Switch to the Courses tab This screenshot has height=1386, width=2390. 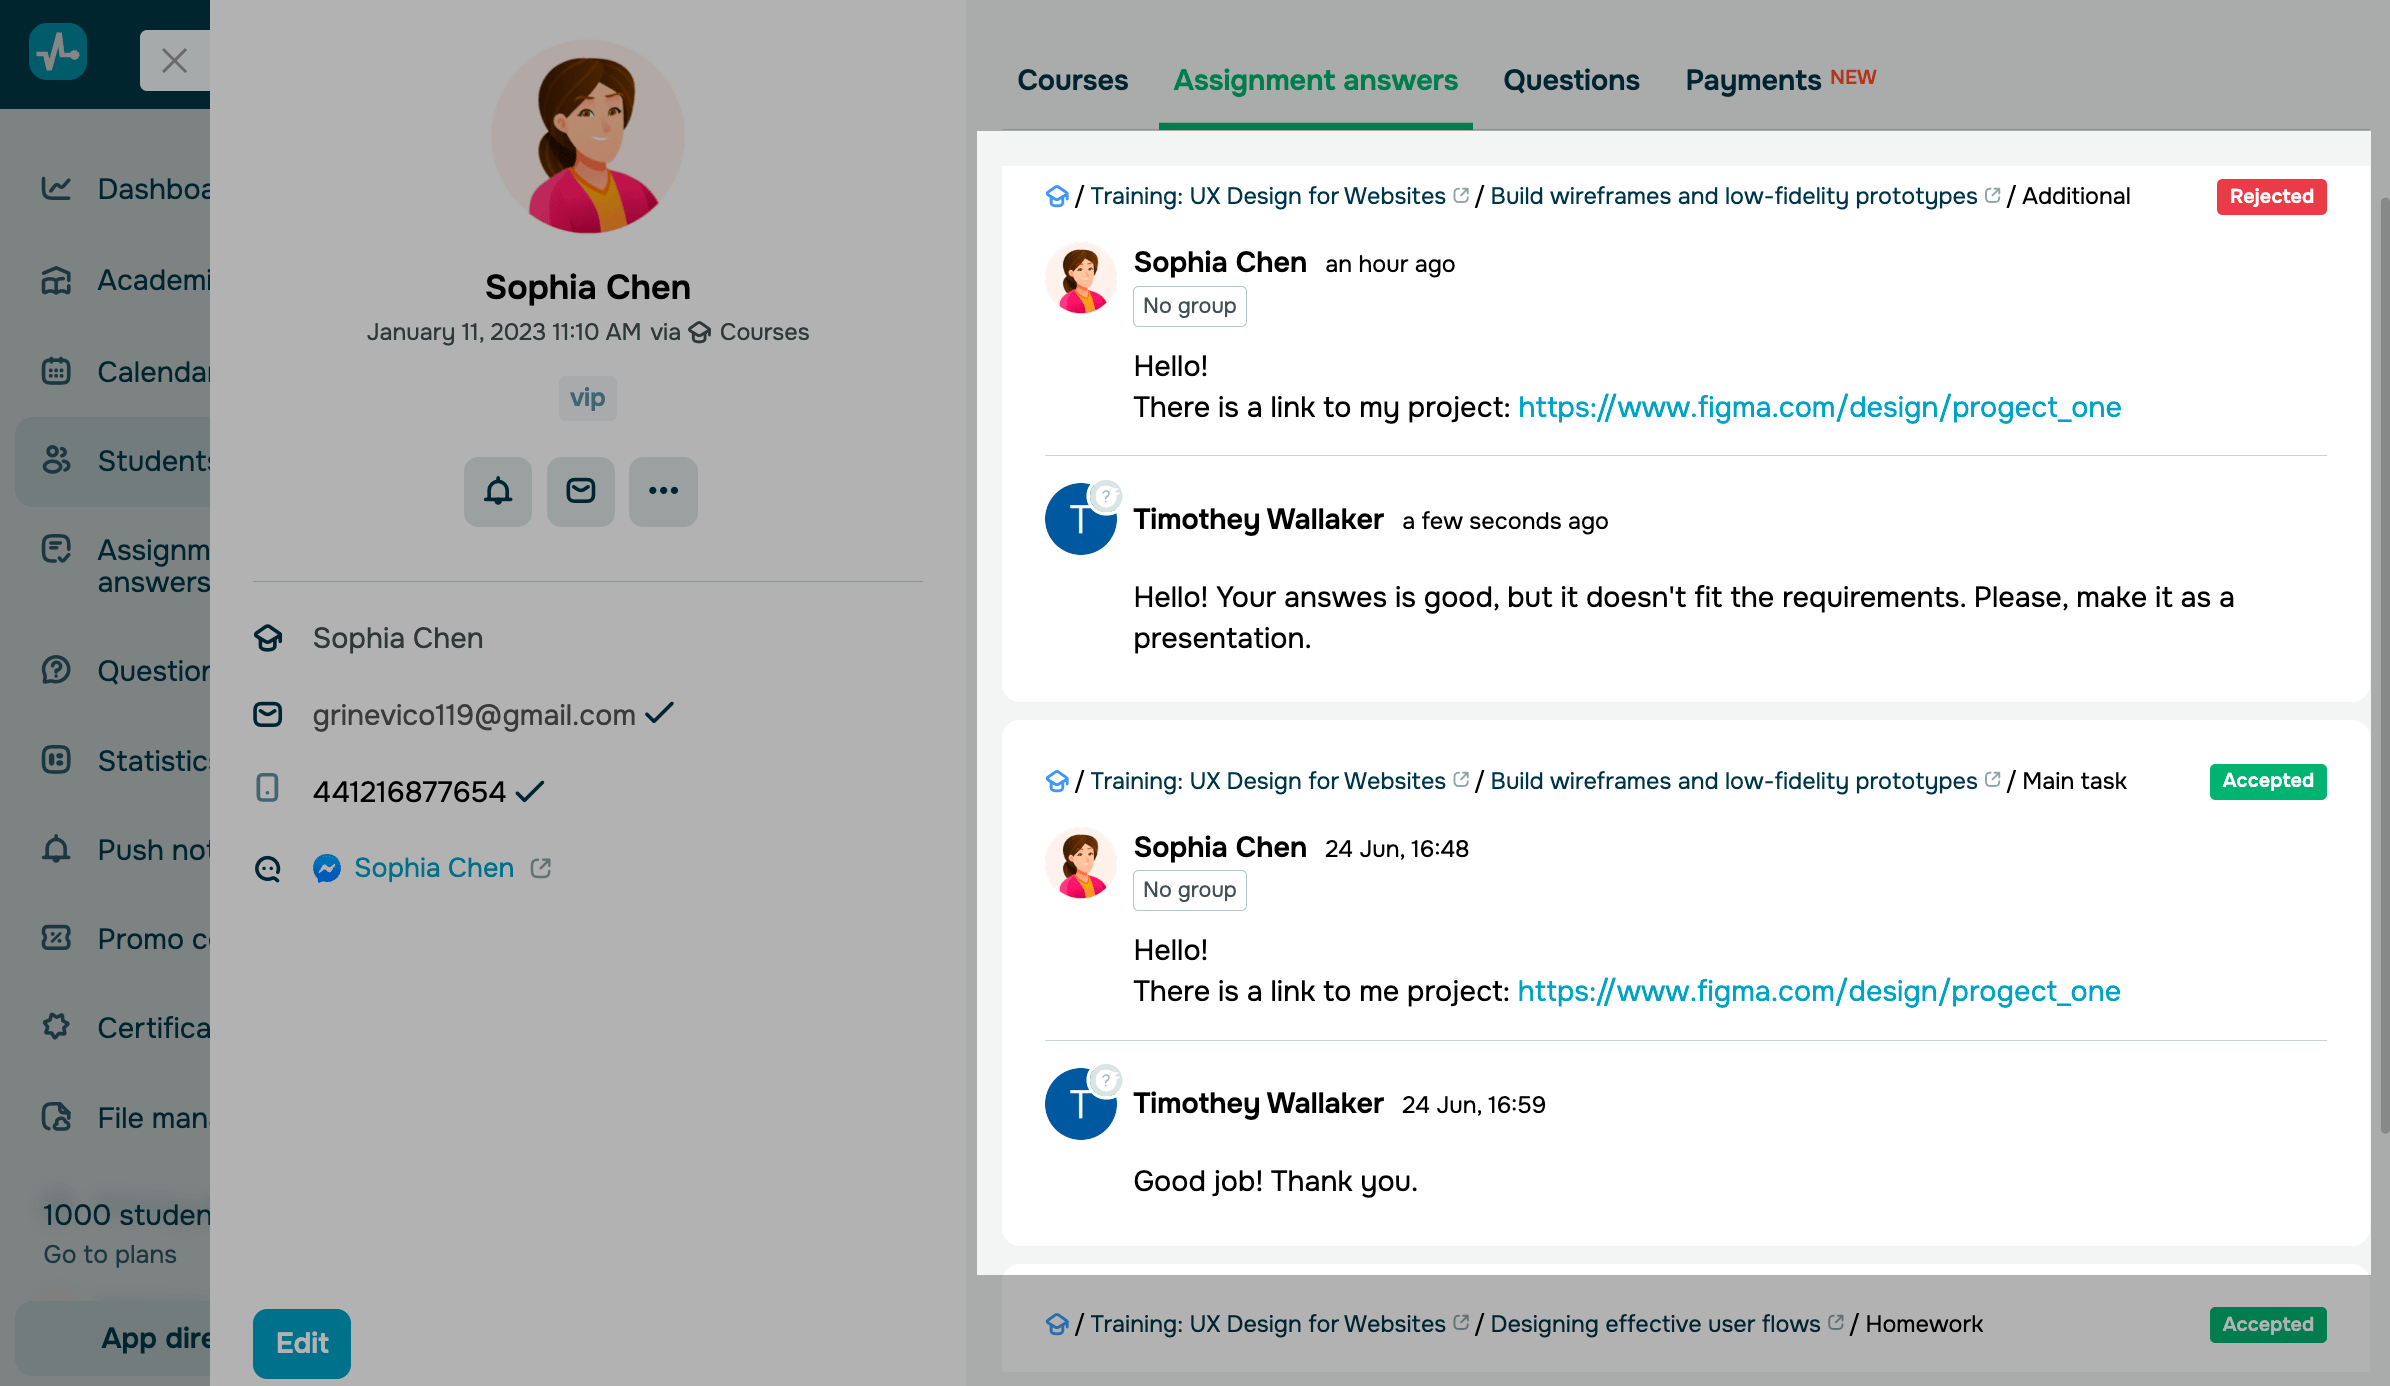[x=1072, y=80]
